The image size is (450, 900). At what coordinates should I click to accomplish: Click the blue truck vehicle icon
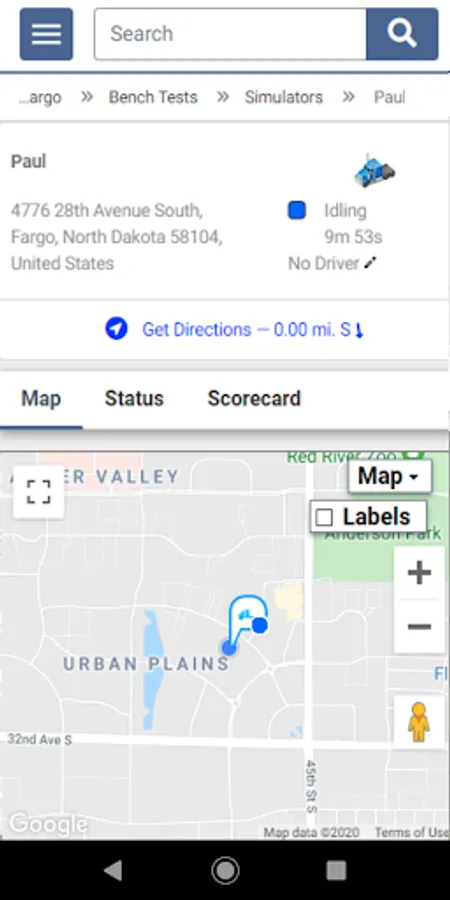374,170
